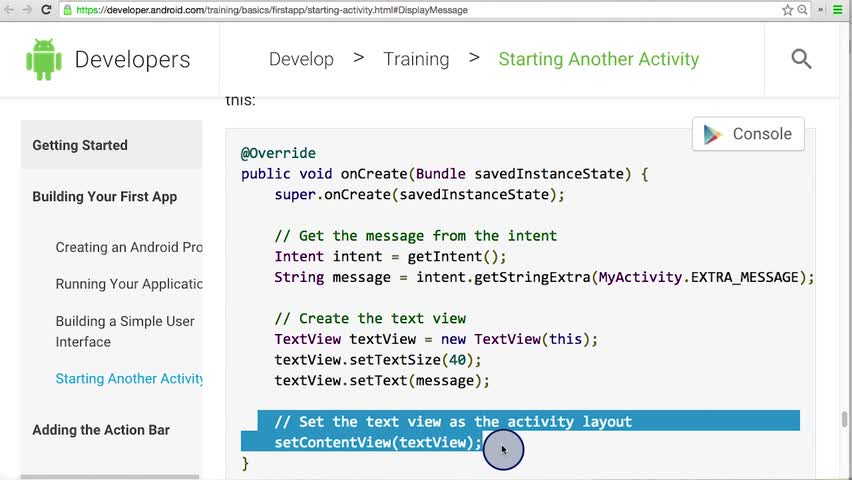The height and width of the screenshot is (480, 852).
Task: Click the textView.setTextSize(40) line
Action: point(378,360)
